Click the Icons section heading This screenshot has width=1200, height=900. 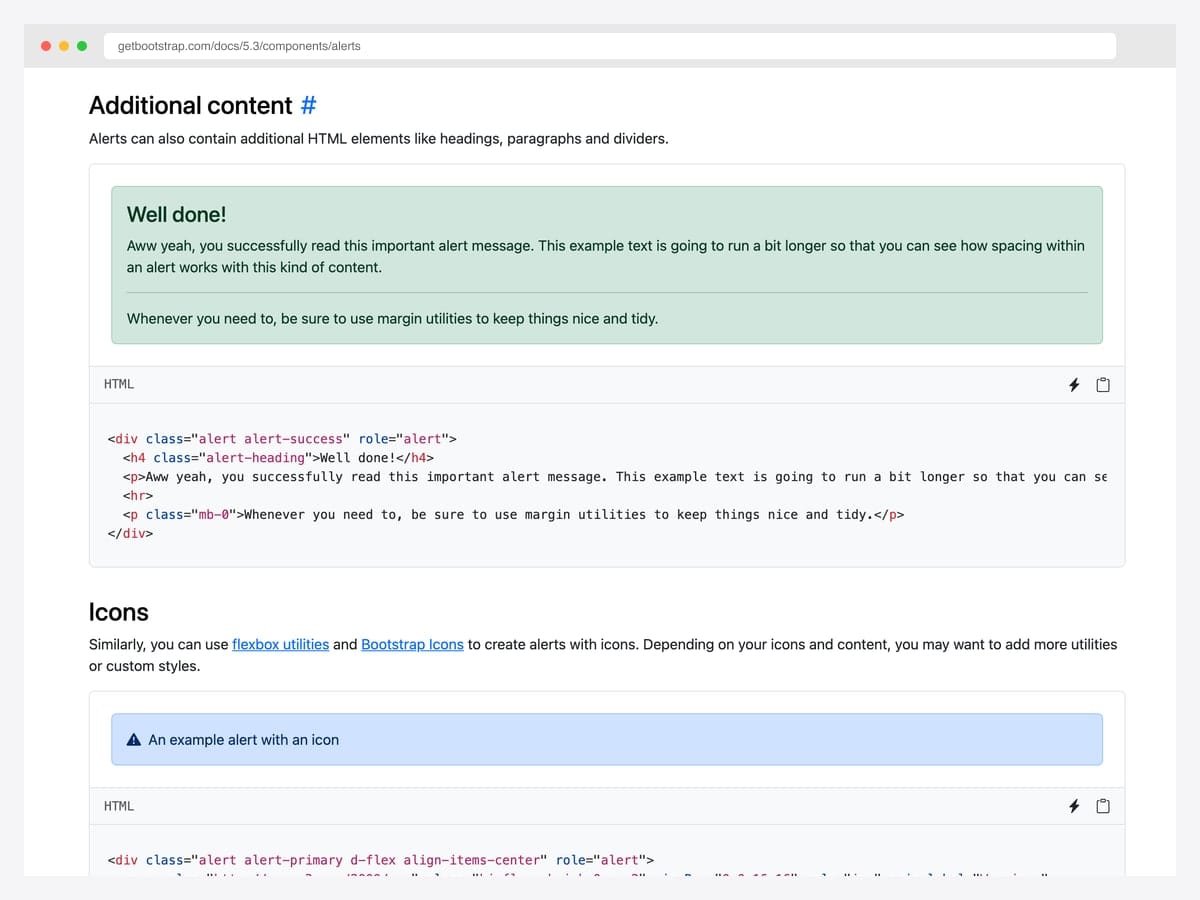118,612
